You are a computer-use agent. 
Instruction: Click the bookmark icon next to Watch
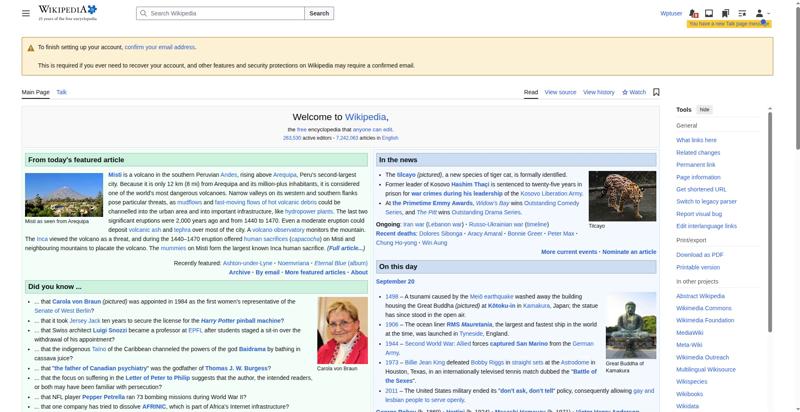click(x=656, y=92)
